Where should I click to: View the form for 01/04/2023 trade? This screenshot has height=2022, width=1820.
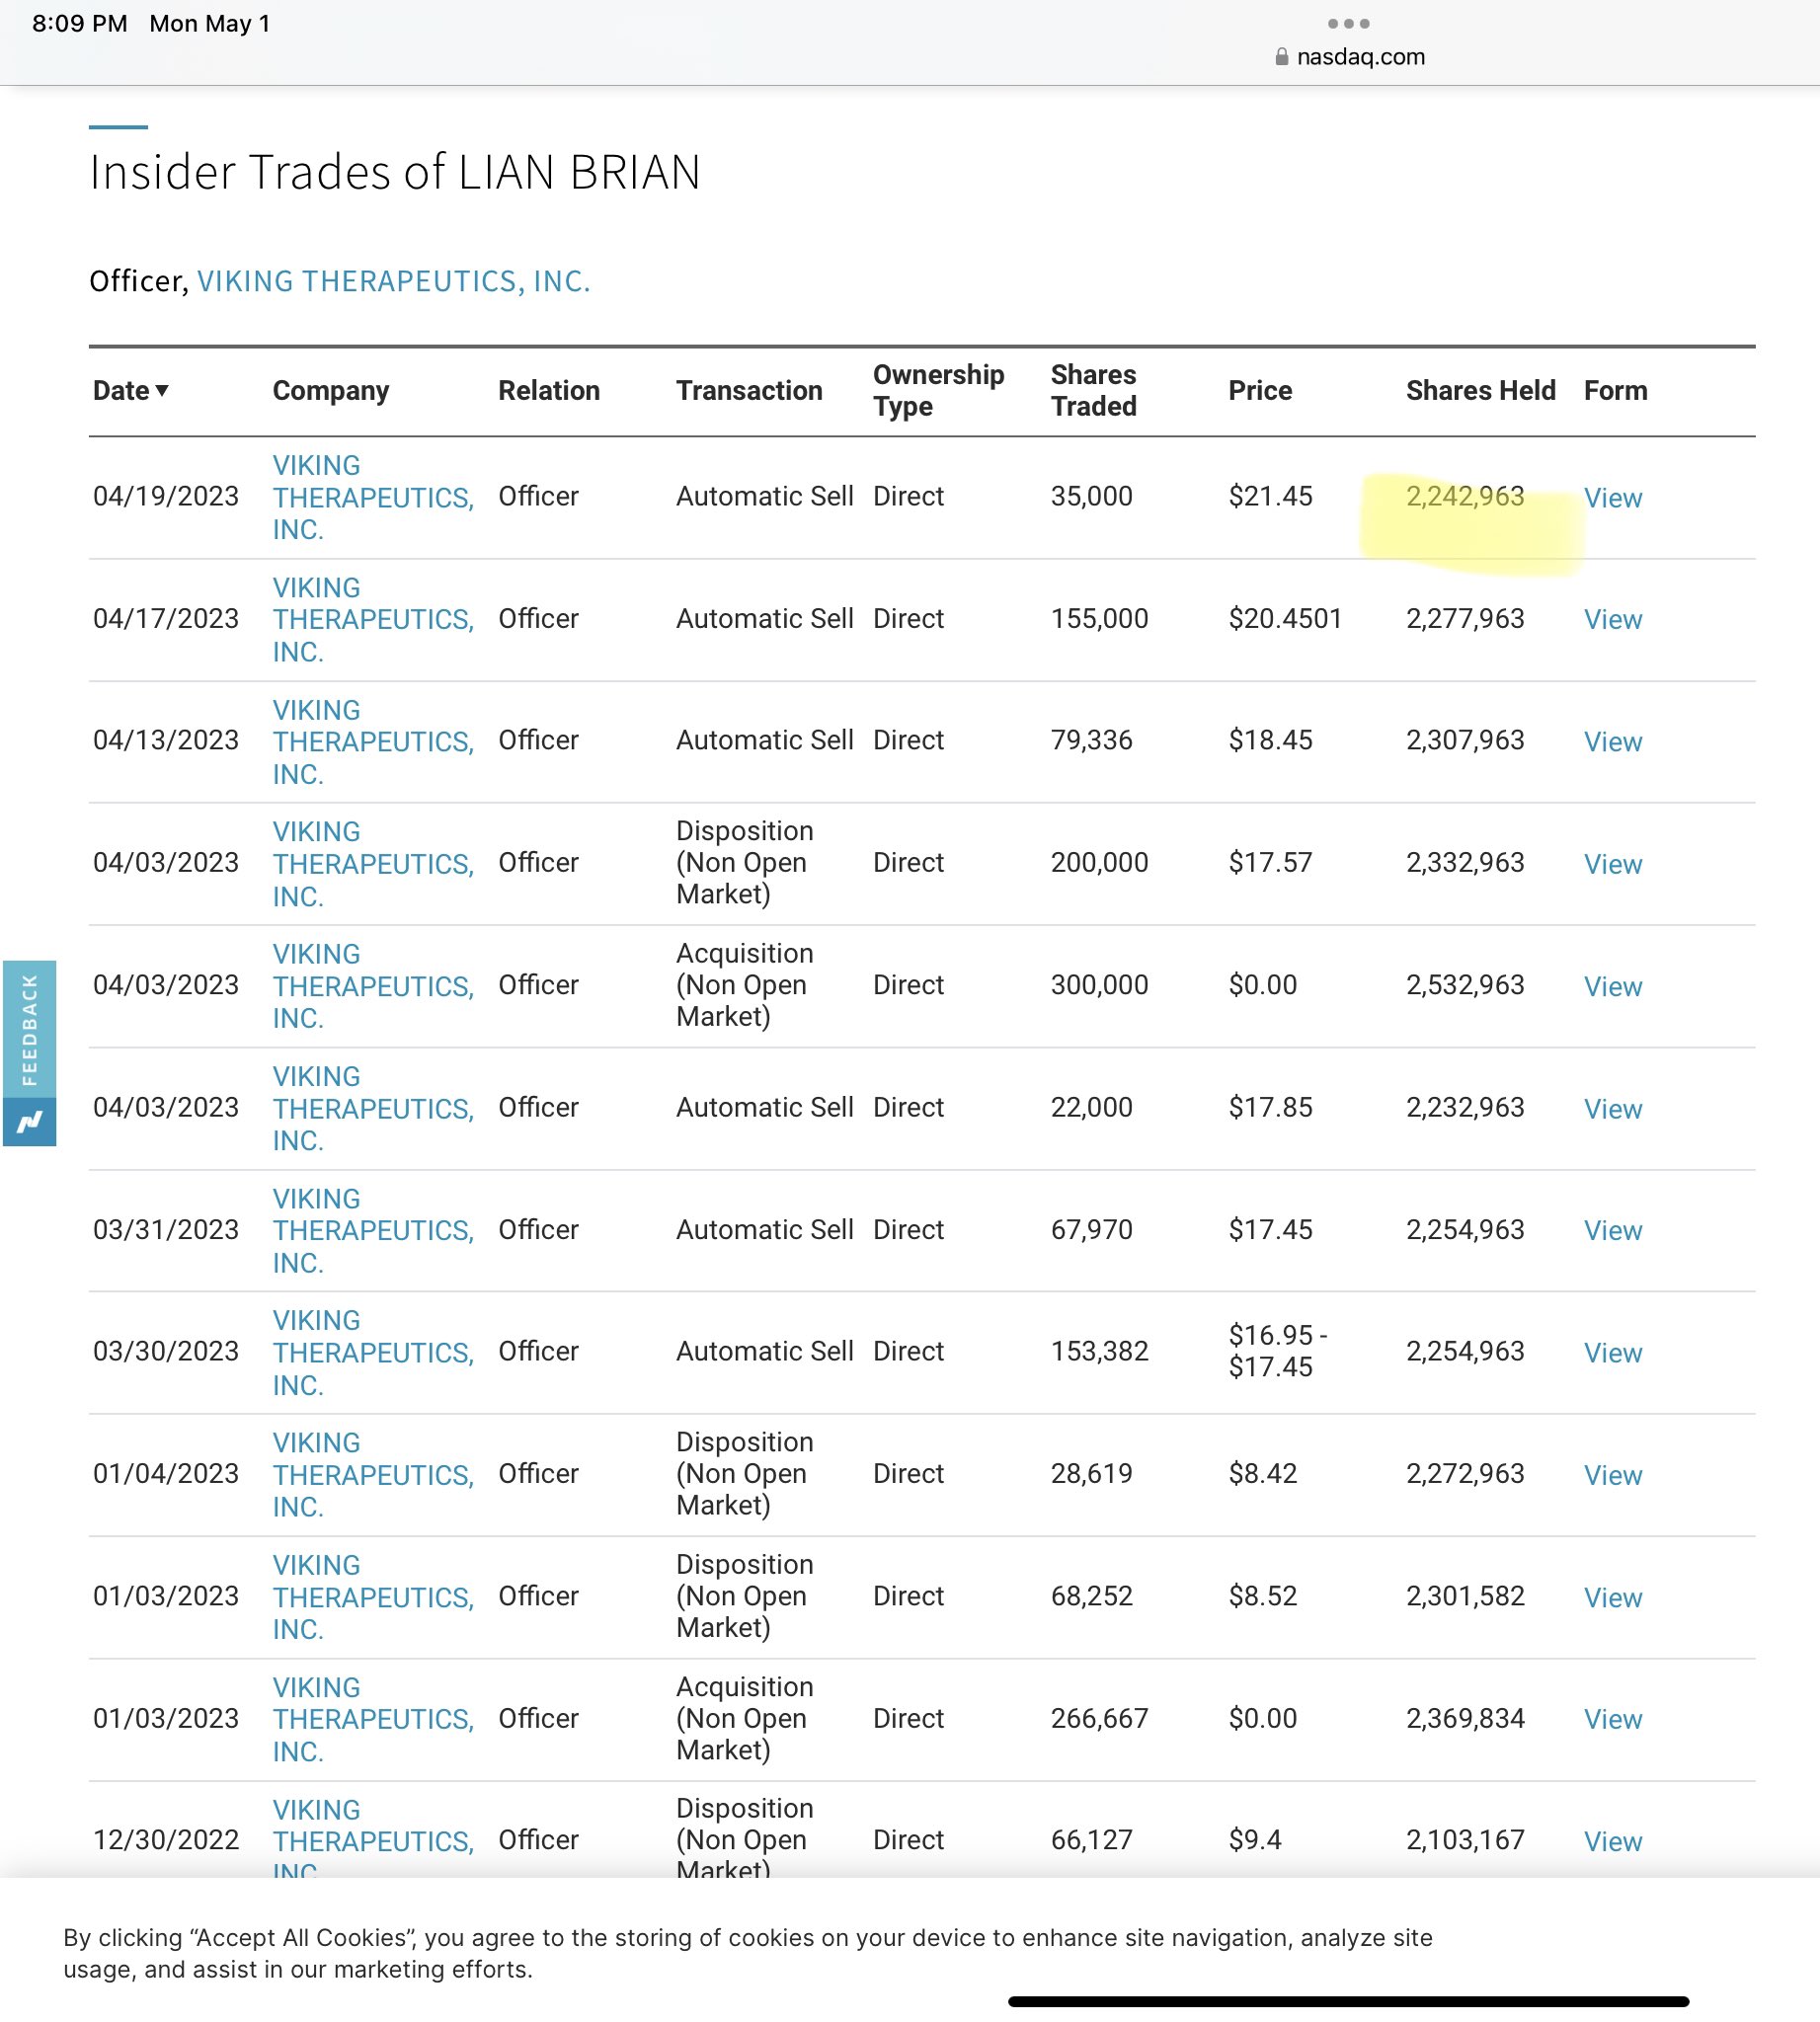pos(1612,1474)
